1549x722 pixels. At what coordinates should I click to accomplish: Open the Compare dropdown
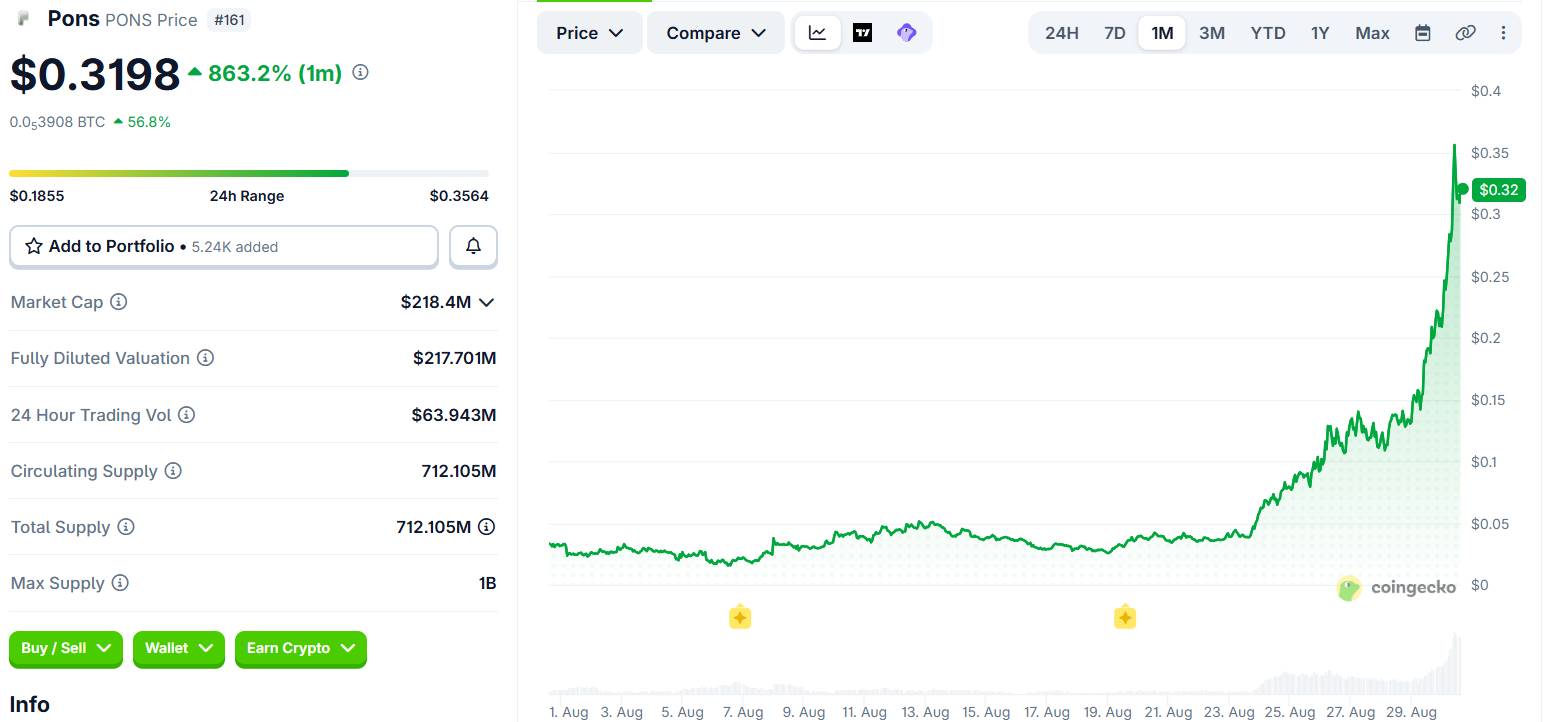click(716, 33)
